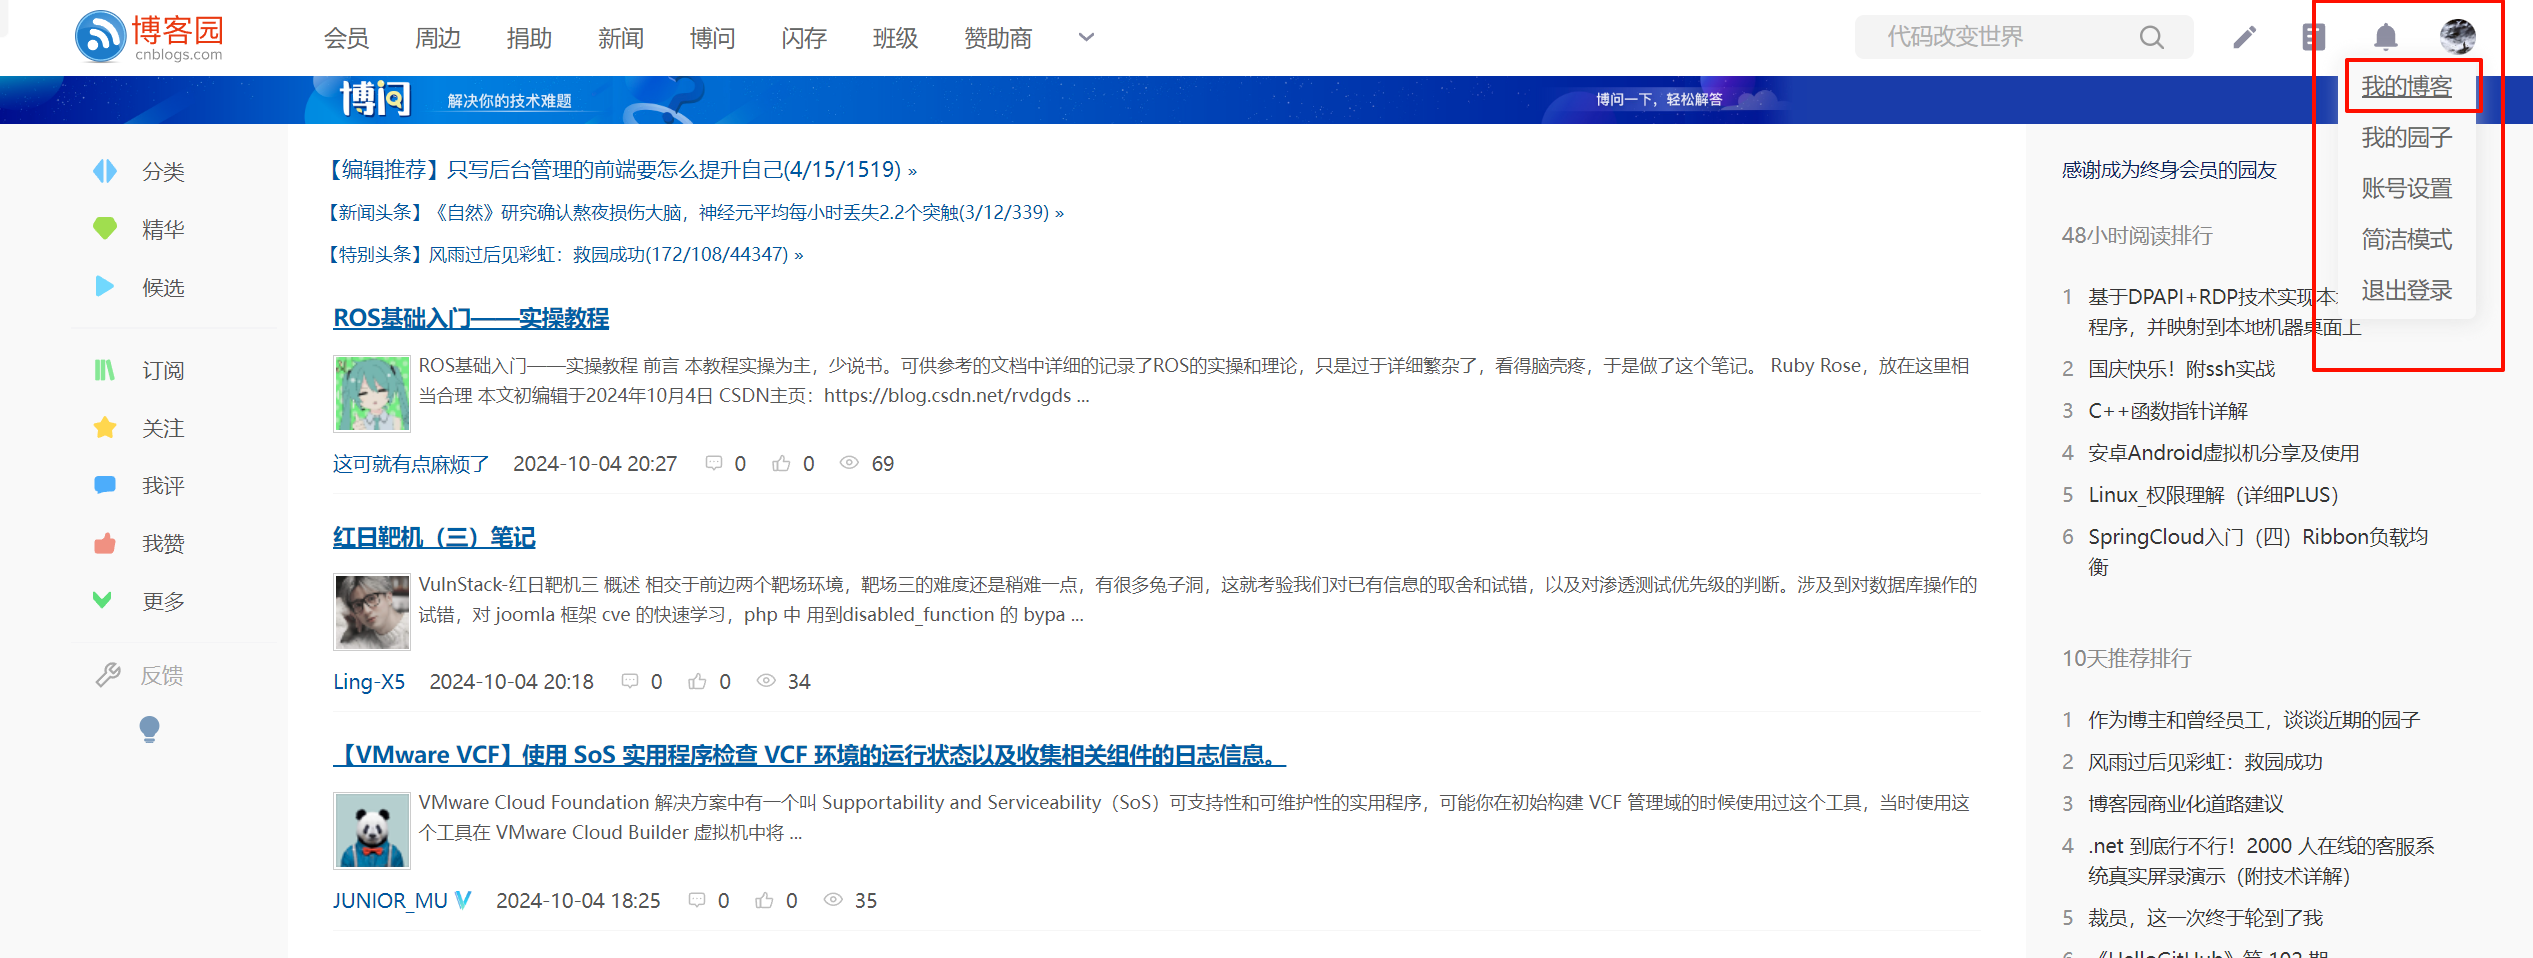
Task: Choose 退出登录 in the user menu
Action: (2406, 291)
